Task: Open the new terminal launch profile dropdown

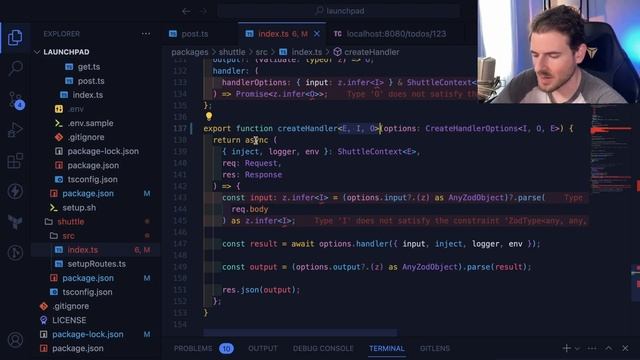Action: click(577, 348)
